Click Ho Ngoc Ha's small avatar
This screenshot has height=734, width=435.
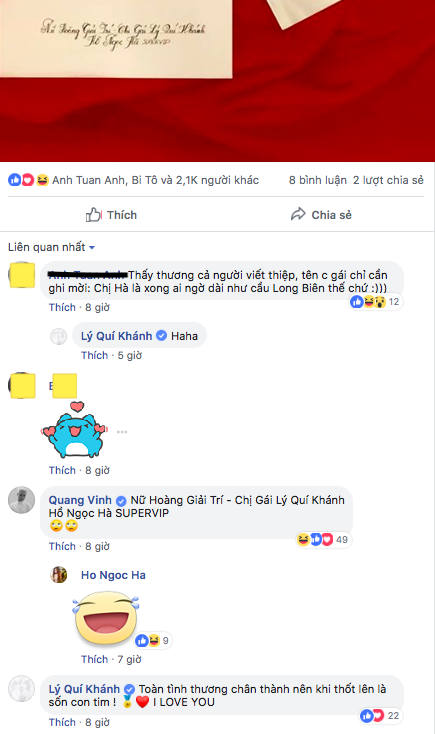pos(59,575)
